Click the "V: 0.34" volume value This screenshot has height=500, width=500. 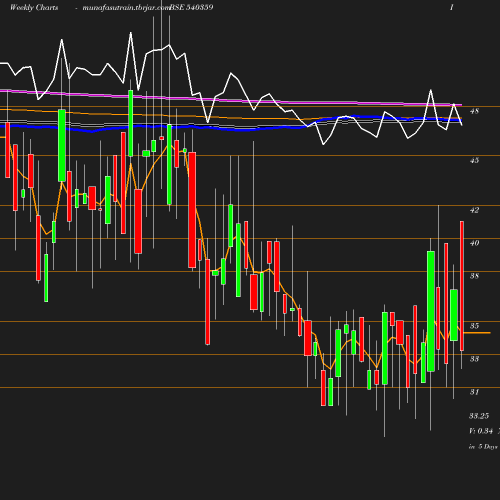481,431
